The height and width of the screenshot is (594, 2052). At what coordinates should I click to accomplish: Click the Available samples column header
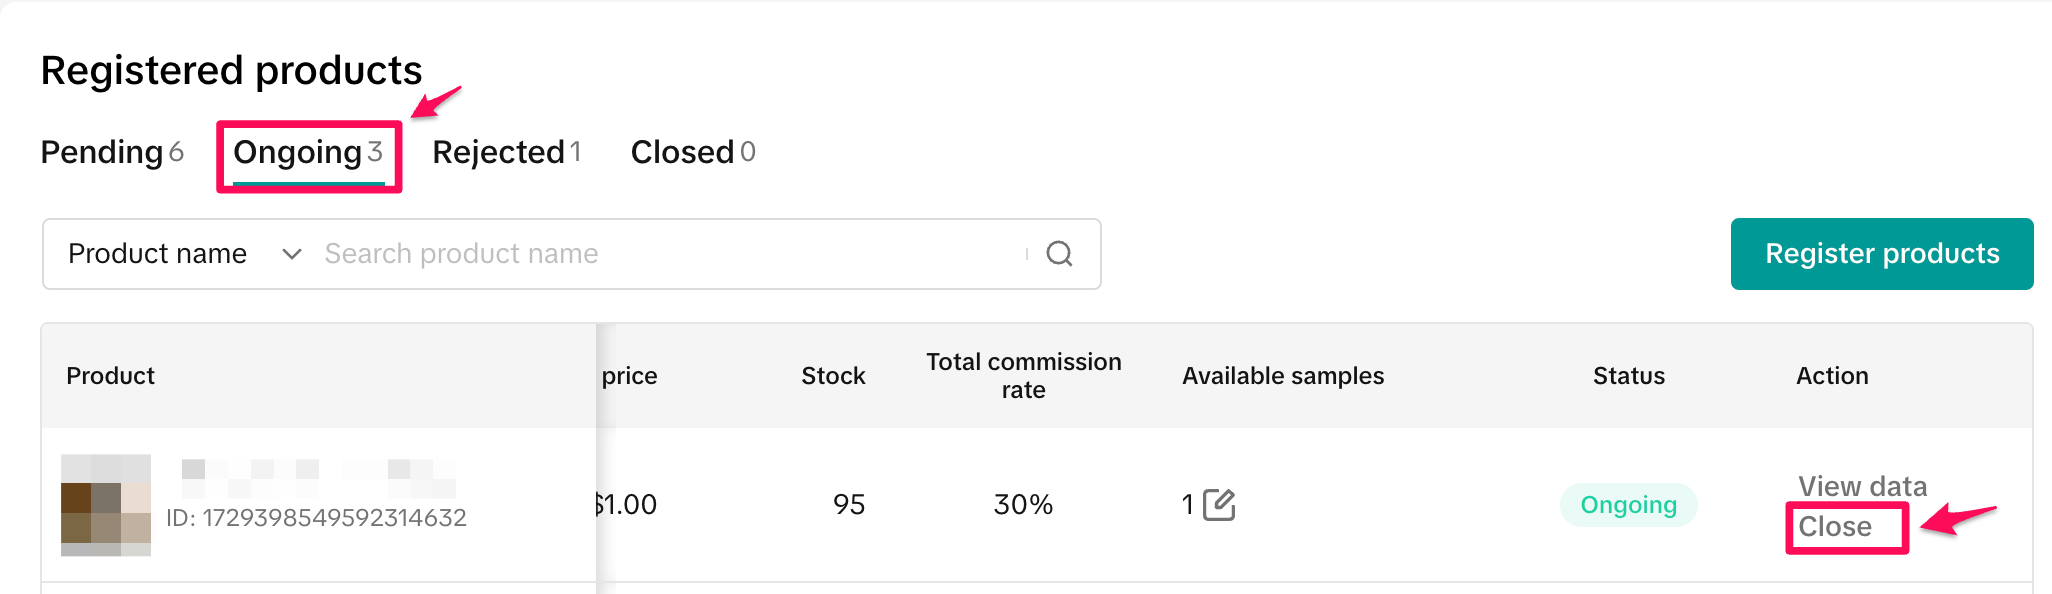tap(1283, 376)
